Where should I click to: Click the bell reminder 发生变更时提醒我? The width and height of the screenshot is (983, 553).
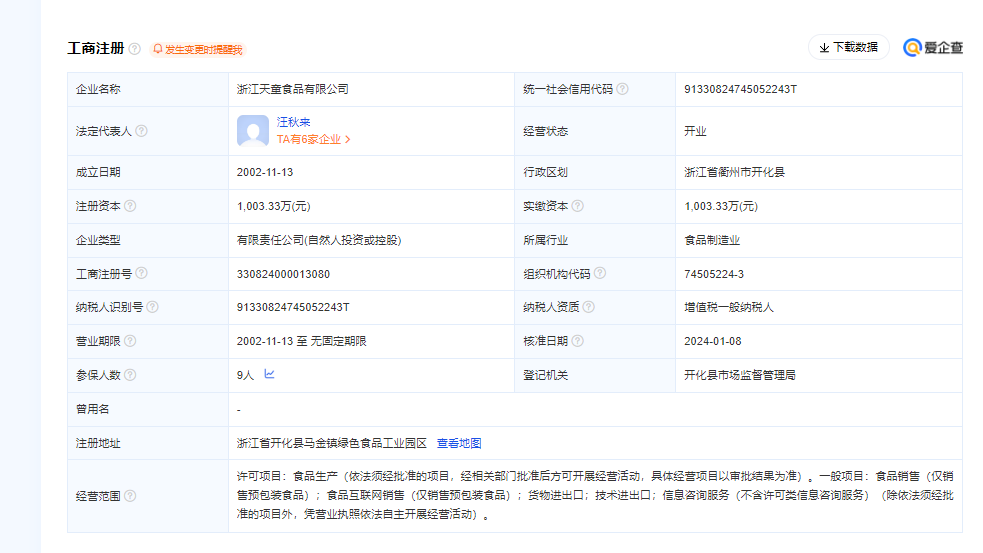[x=197, y=50]
